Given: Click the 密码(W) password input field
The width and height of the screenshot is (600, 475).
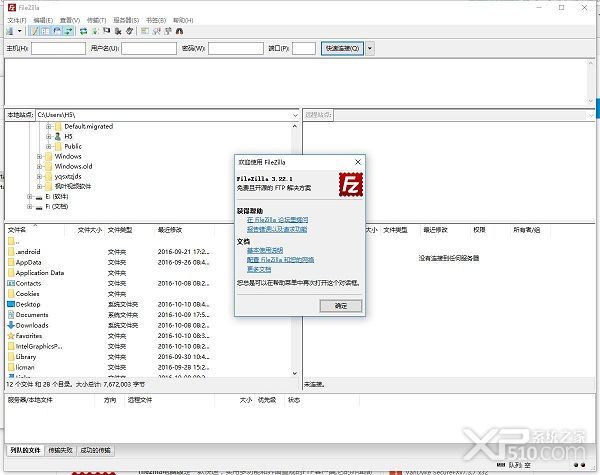Looking at the screenshot, I should [x=236, y=48].
